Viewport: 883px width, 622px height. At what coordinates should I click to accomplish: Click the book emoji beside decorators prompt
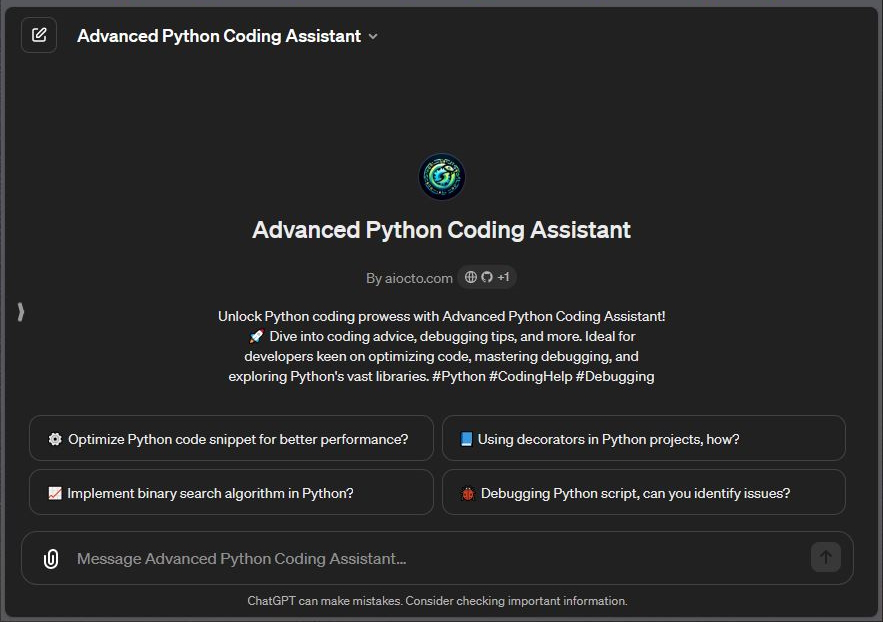pyautogui.click(x=466, y=437)
